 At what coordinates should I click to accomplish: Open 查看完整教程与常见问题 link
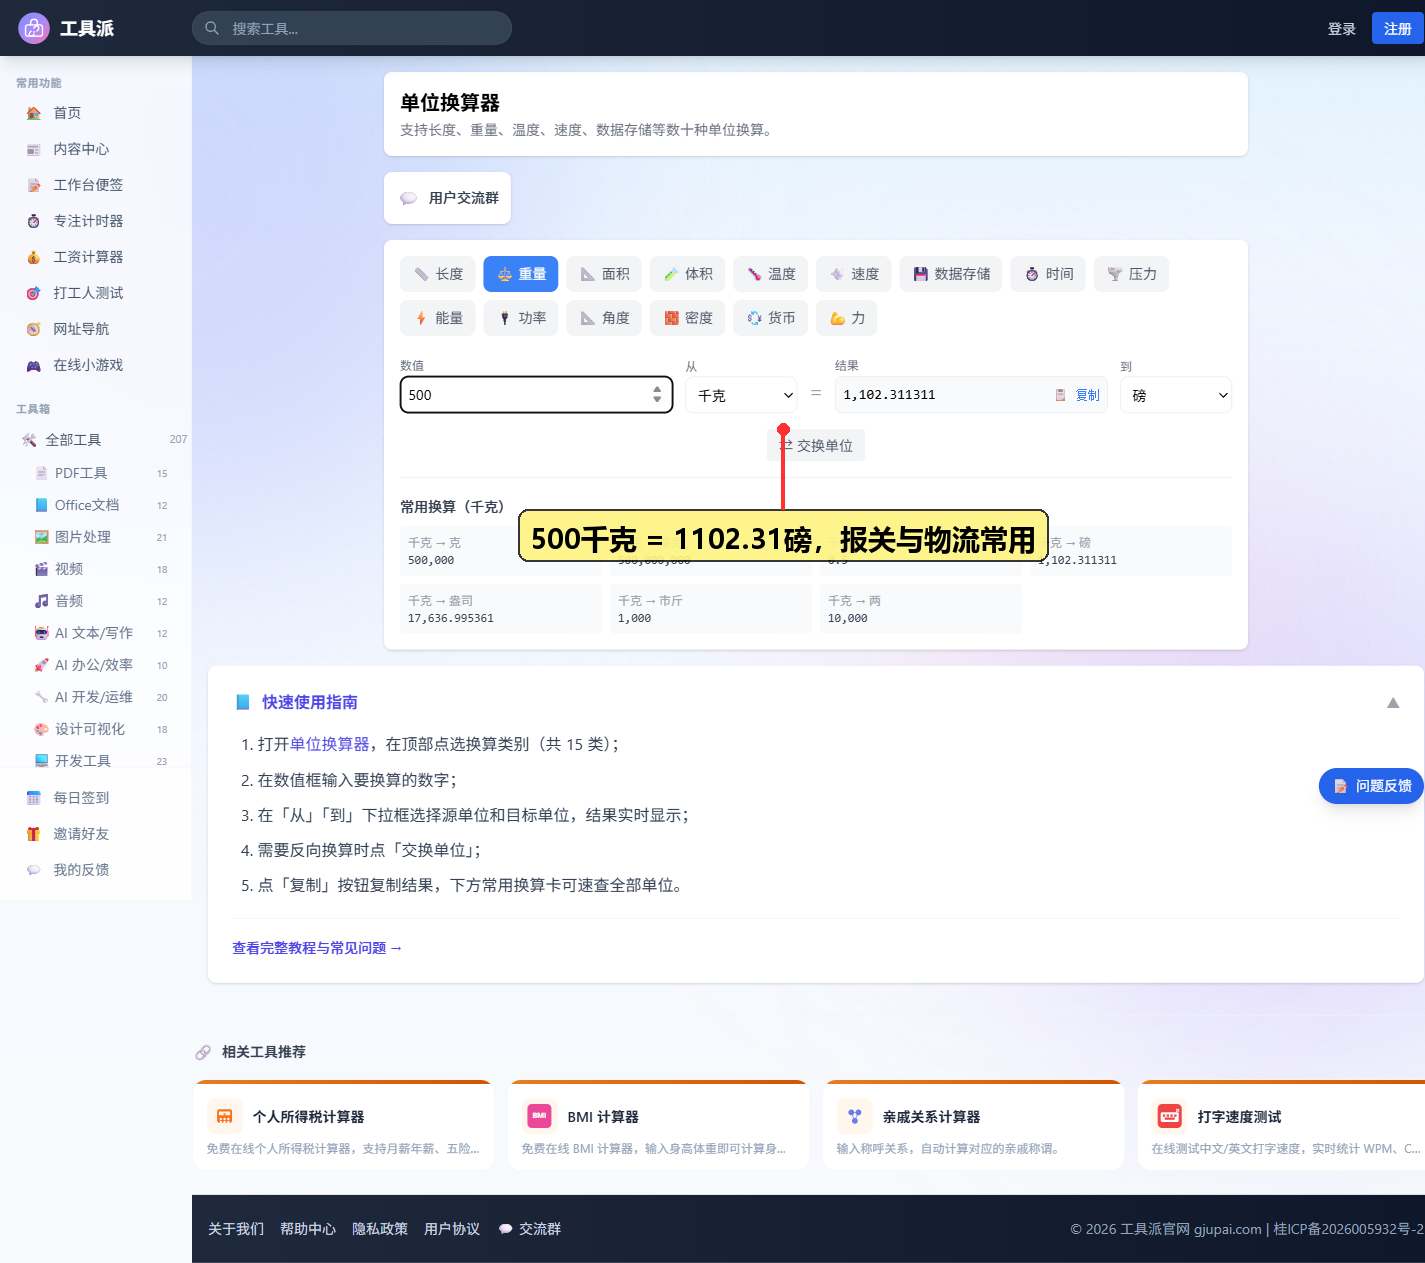[317, 948]
